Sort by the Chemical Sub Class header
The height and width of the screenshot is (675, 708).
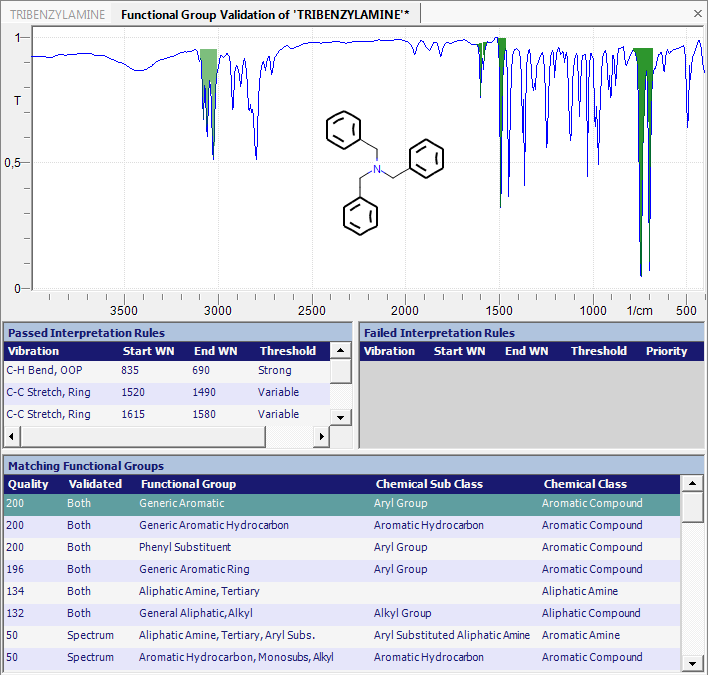pos(429,484)
